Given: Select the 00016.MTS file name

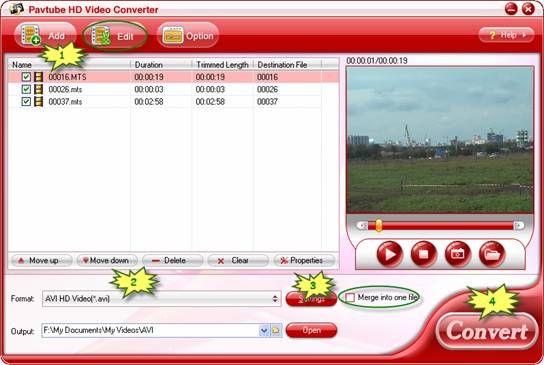Looking at the screenshot, I should tap(67, 77).
